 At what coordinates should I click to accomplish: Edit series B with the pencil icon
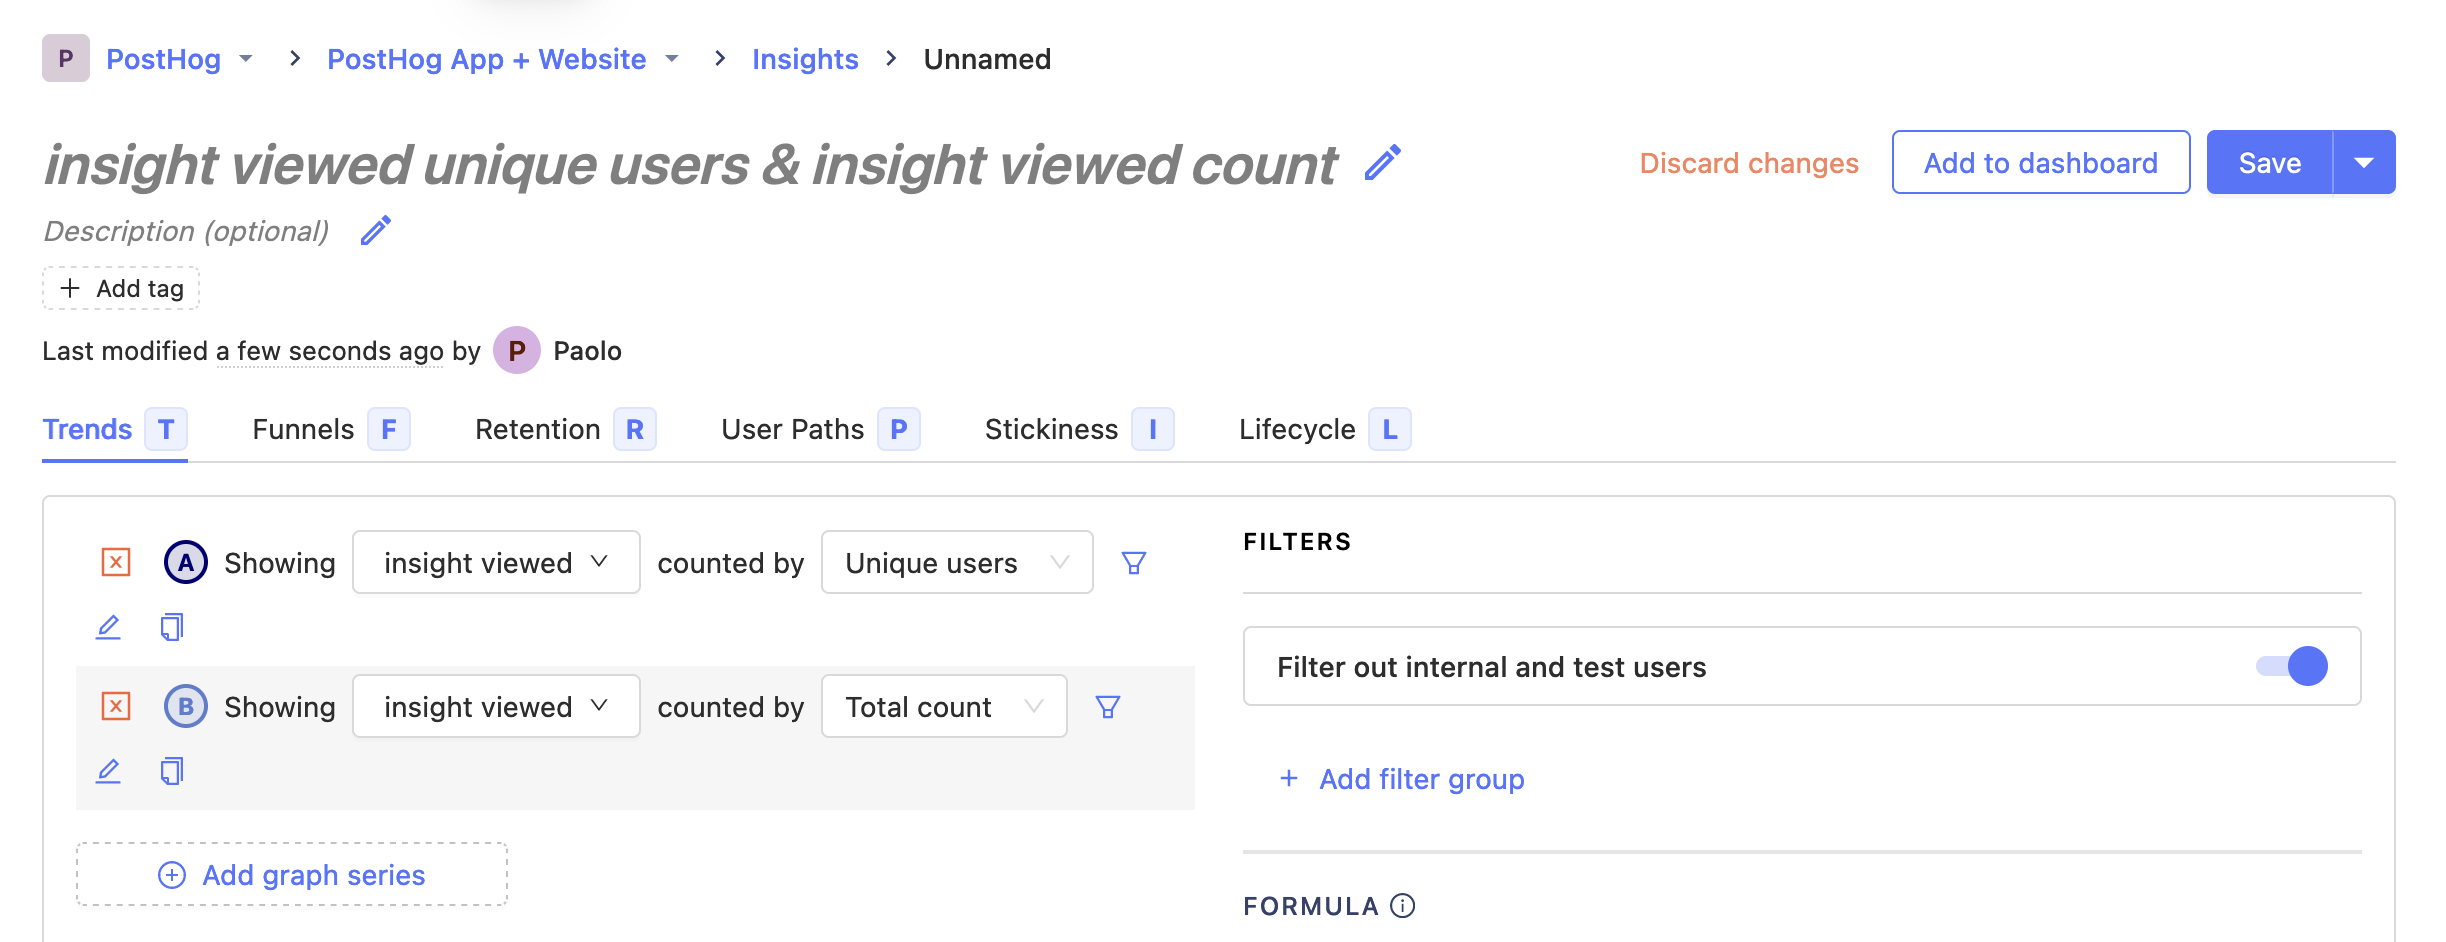pos(108,770)
